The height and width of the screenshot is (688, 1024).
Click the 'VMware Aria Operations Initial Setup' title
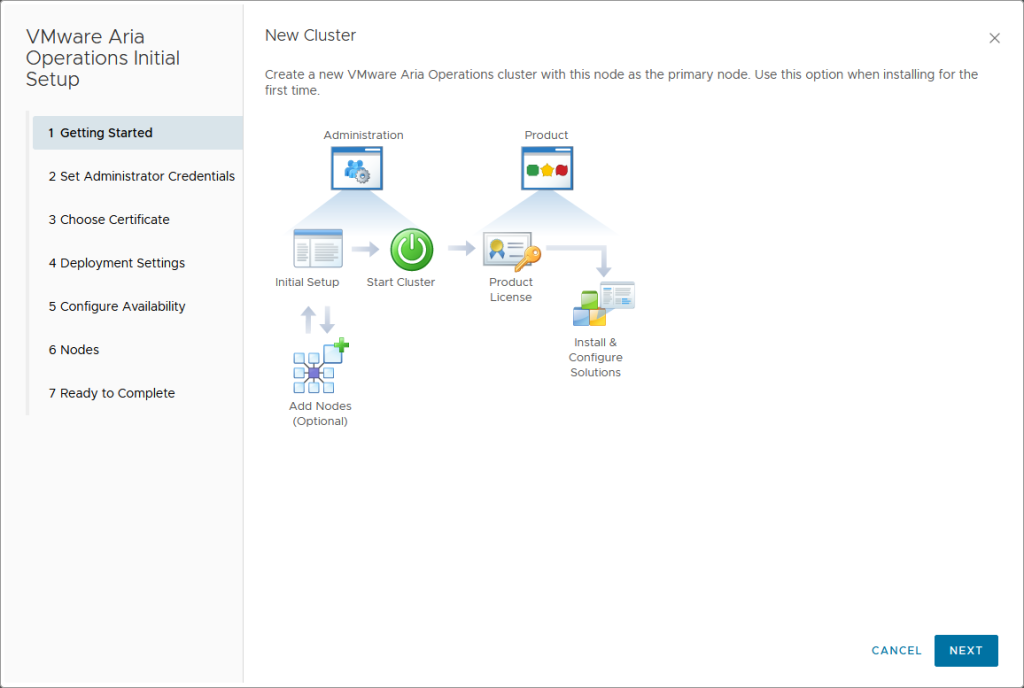click(103, 57)
